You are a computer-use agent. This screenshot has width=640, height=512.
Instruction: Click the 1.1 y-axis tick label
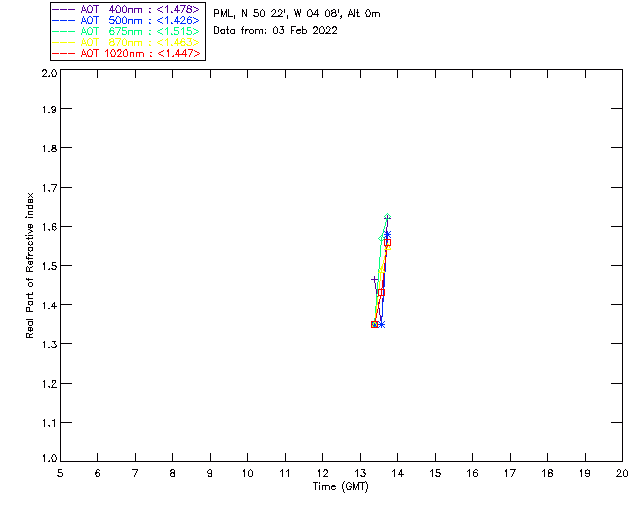pyautogui.click(x=49, y=423)
